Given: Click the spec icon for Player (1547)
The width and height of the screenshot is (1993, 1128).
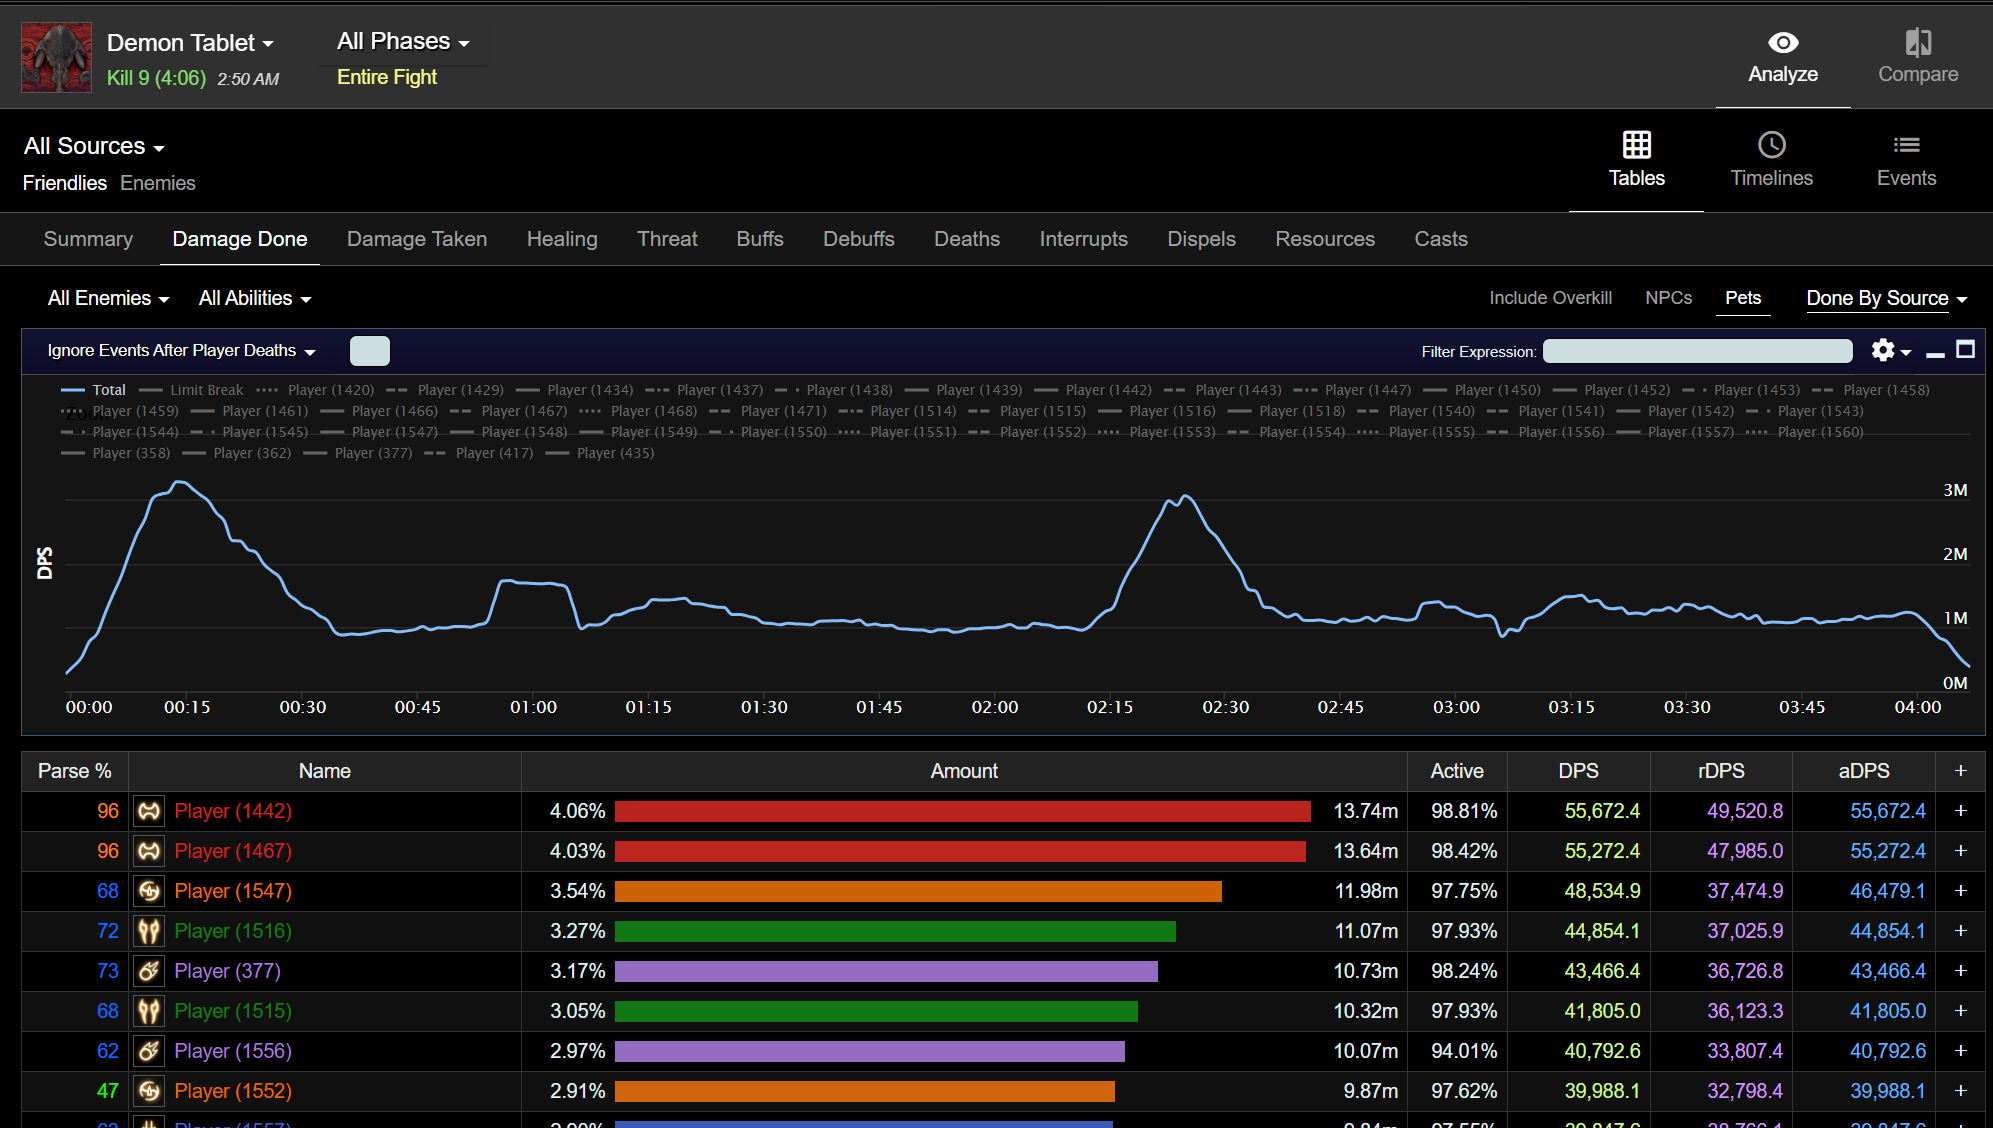Looking at the screenshot, I should click(x=149, y=891).
